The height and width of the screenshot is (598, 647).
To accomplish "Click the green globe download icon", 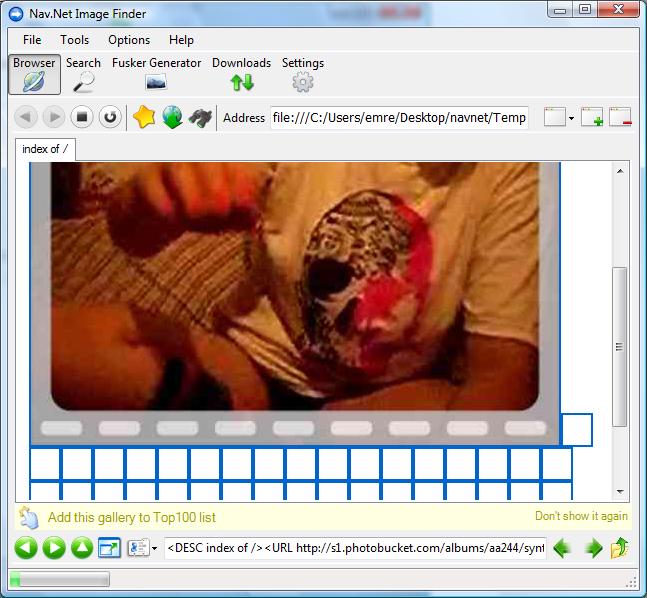I will (x=172, y=118).
